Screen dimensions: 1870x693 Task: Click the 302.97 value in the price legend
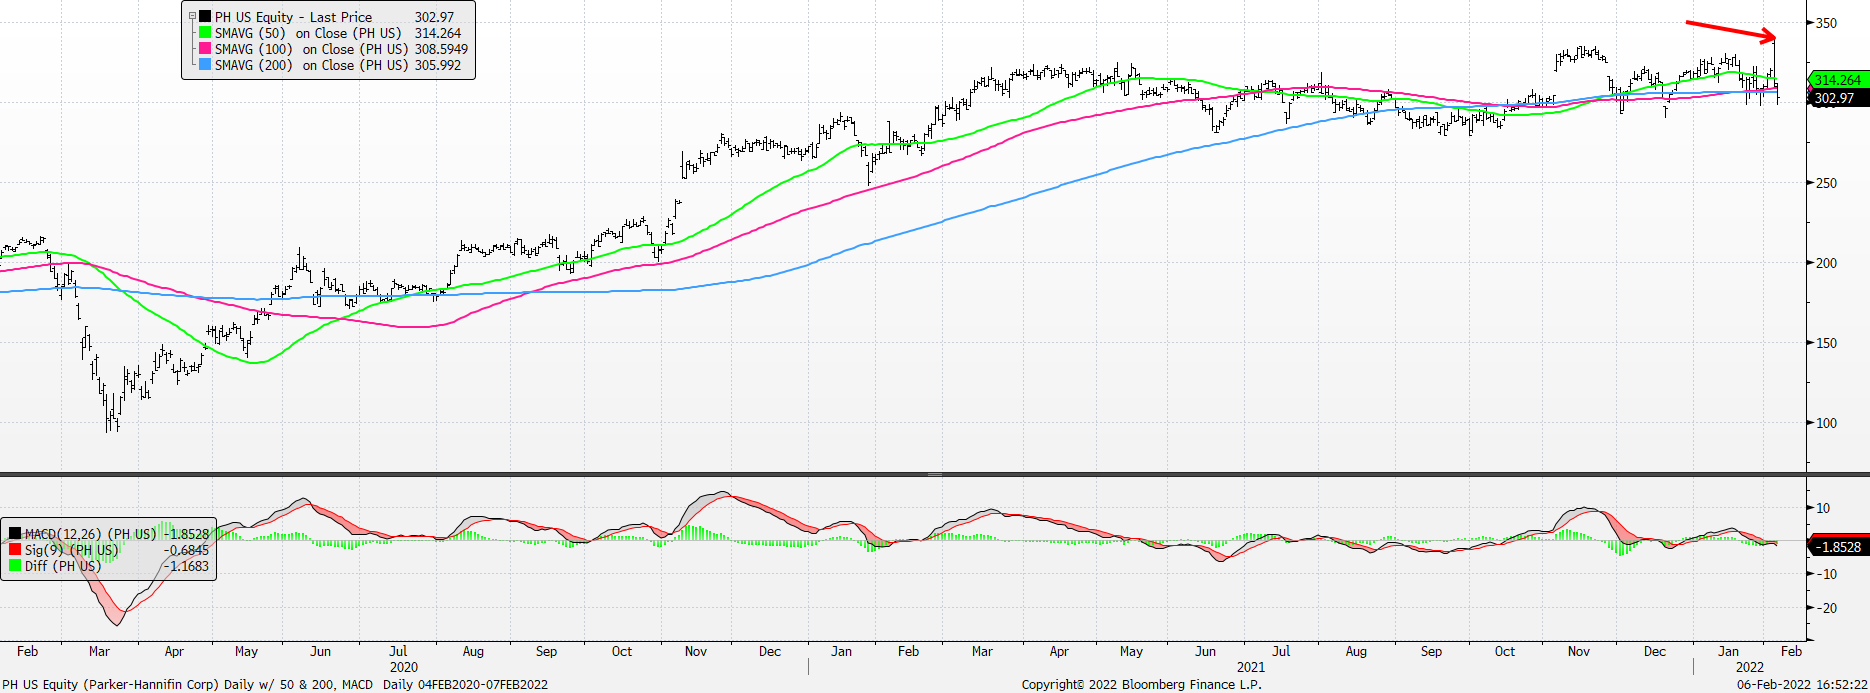point(434,17)
